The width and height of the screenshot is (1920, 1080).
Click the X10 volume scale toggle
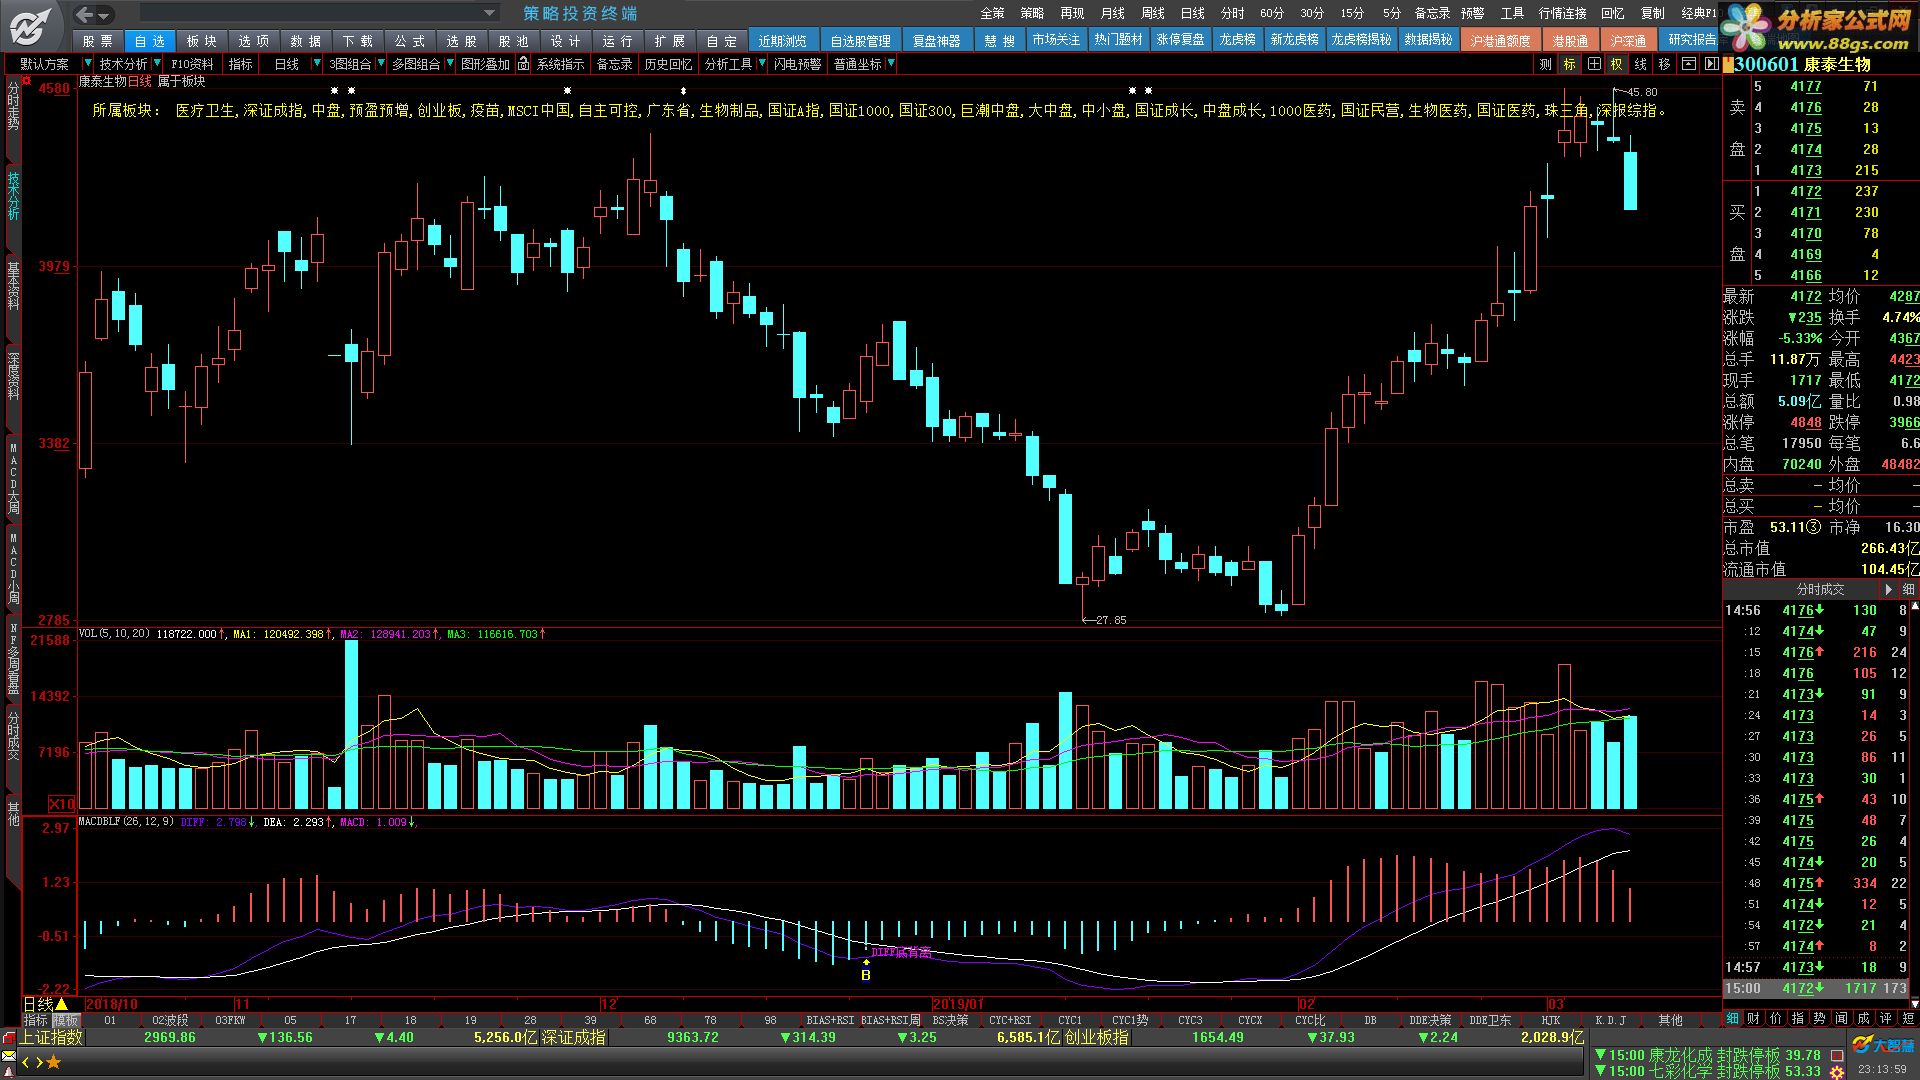pos(62,803)
